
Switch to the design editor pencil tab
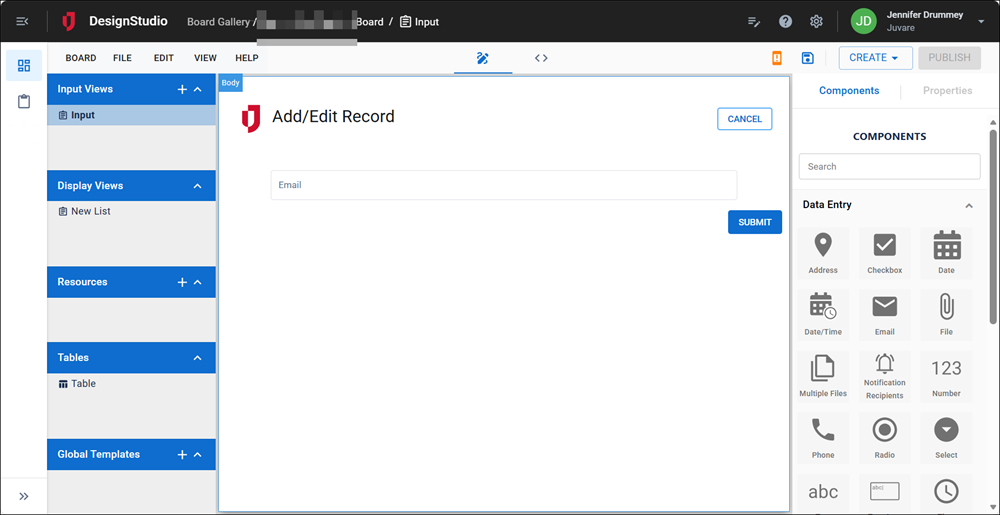(483, 58)
